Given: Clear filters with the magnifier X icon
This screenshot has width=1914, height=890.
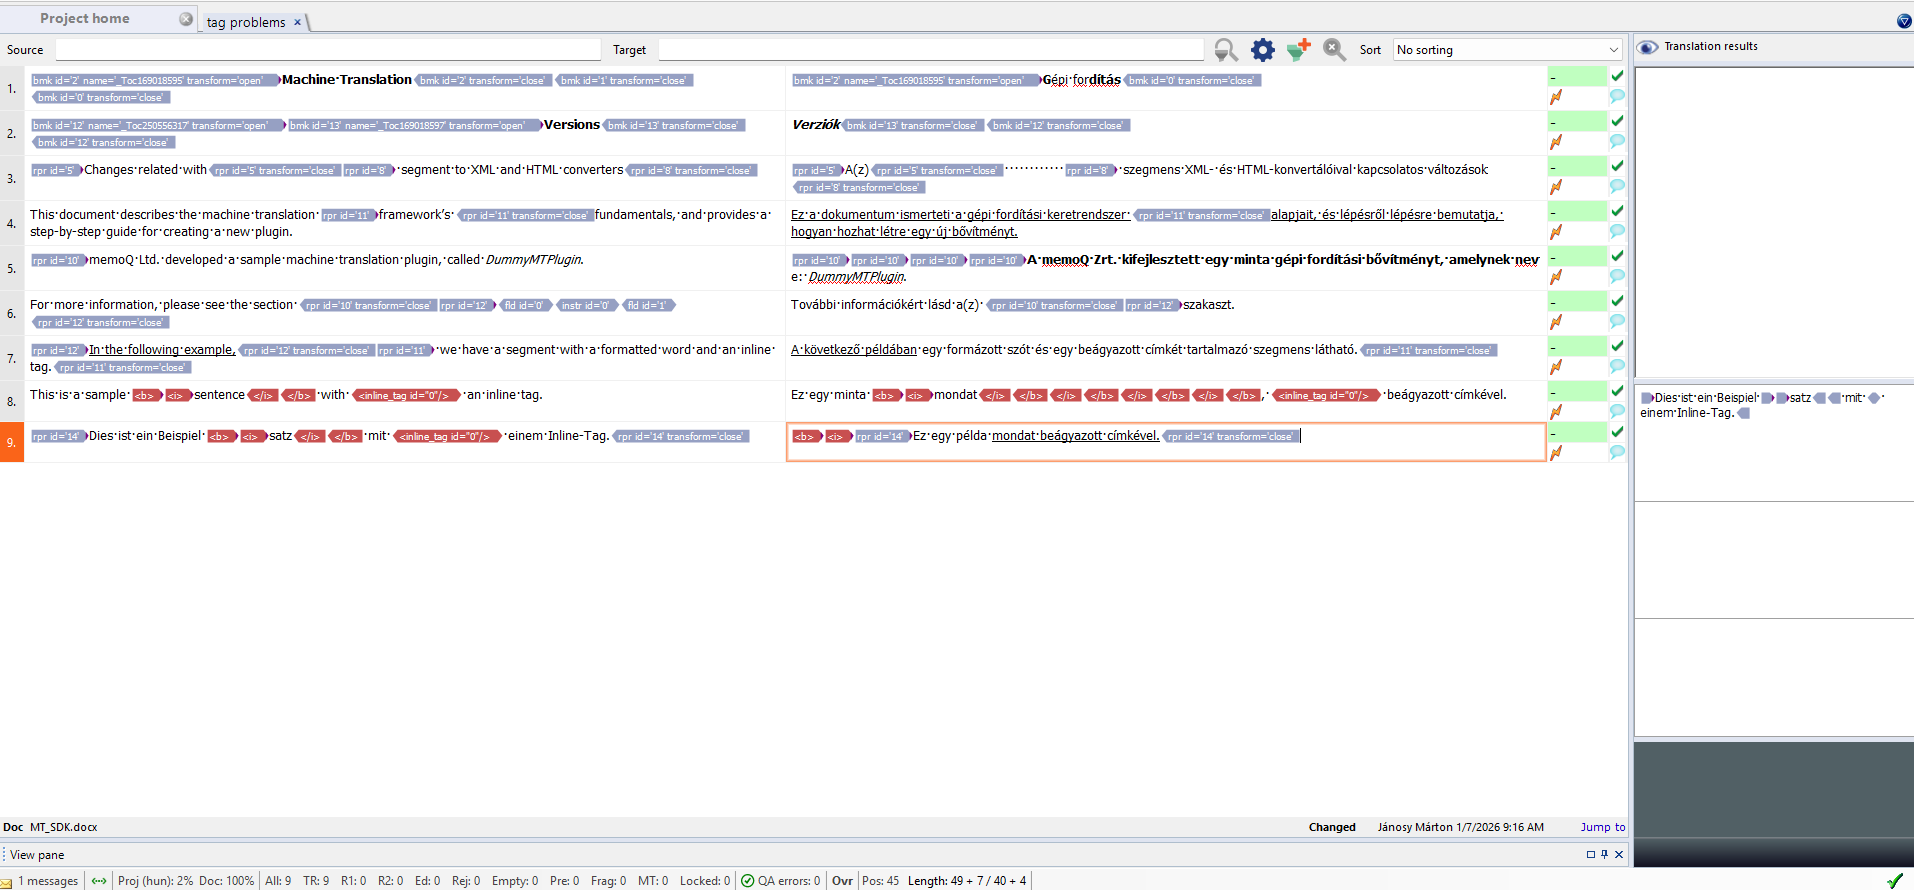Looking at the screenshot, I should [x=1334, y=49].
